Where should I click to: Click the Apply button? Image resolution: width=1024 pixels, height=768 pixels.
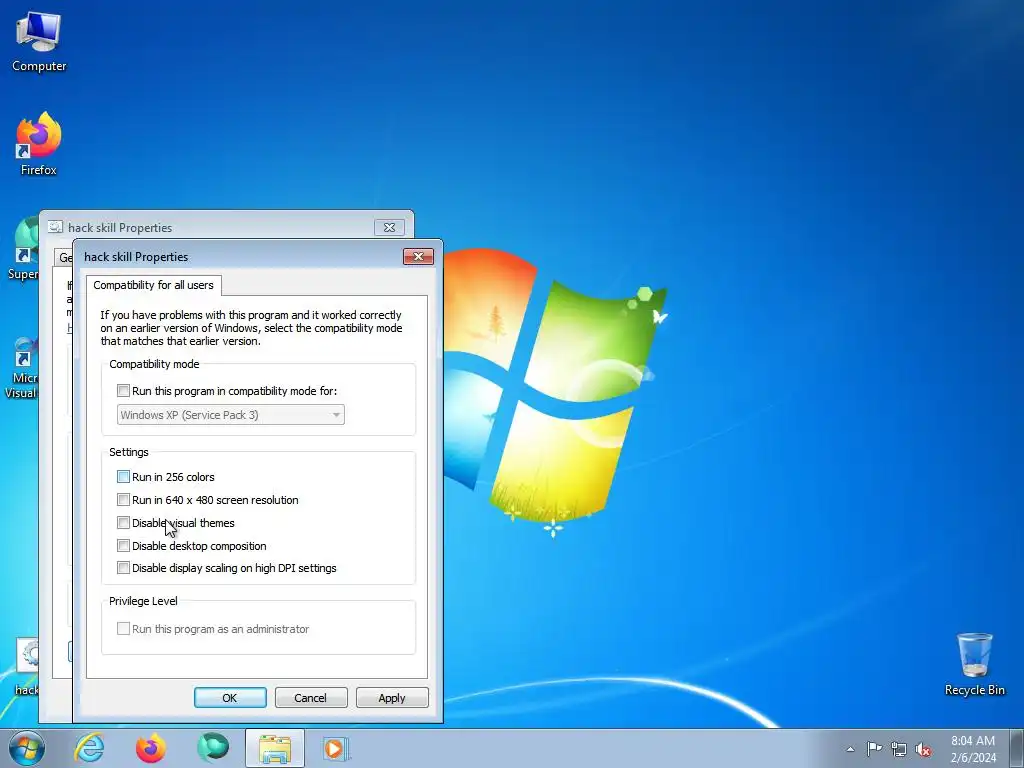(392, 697)
